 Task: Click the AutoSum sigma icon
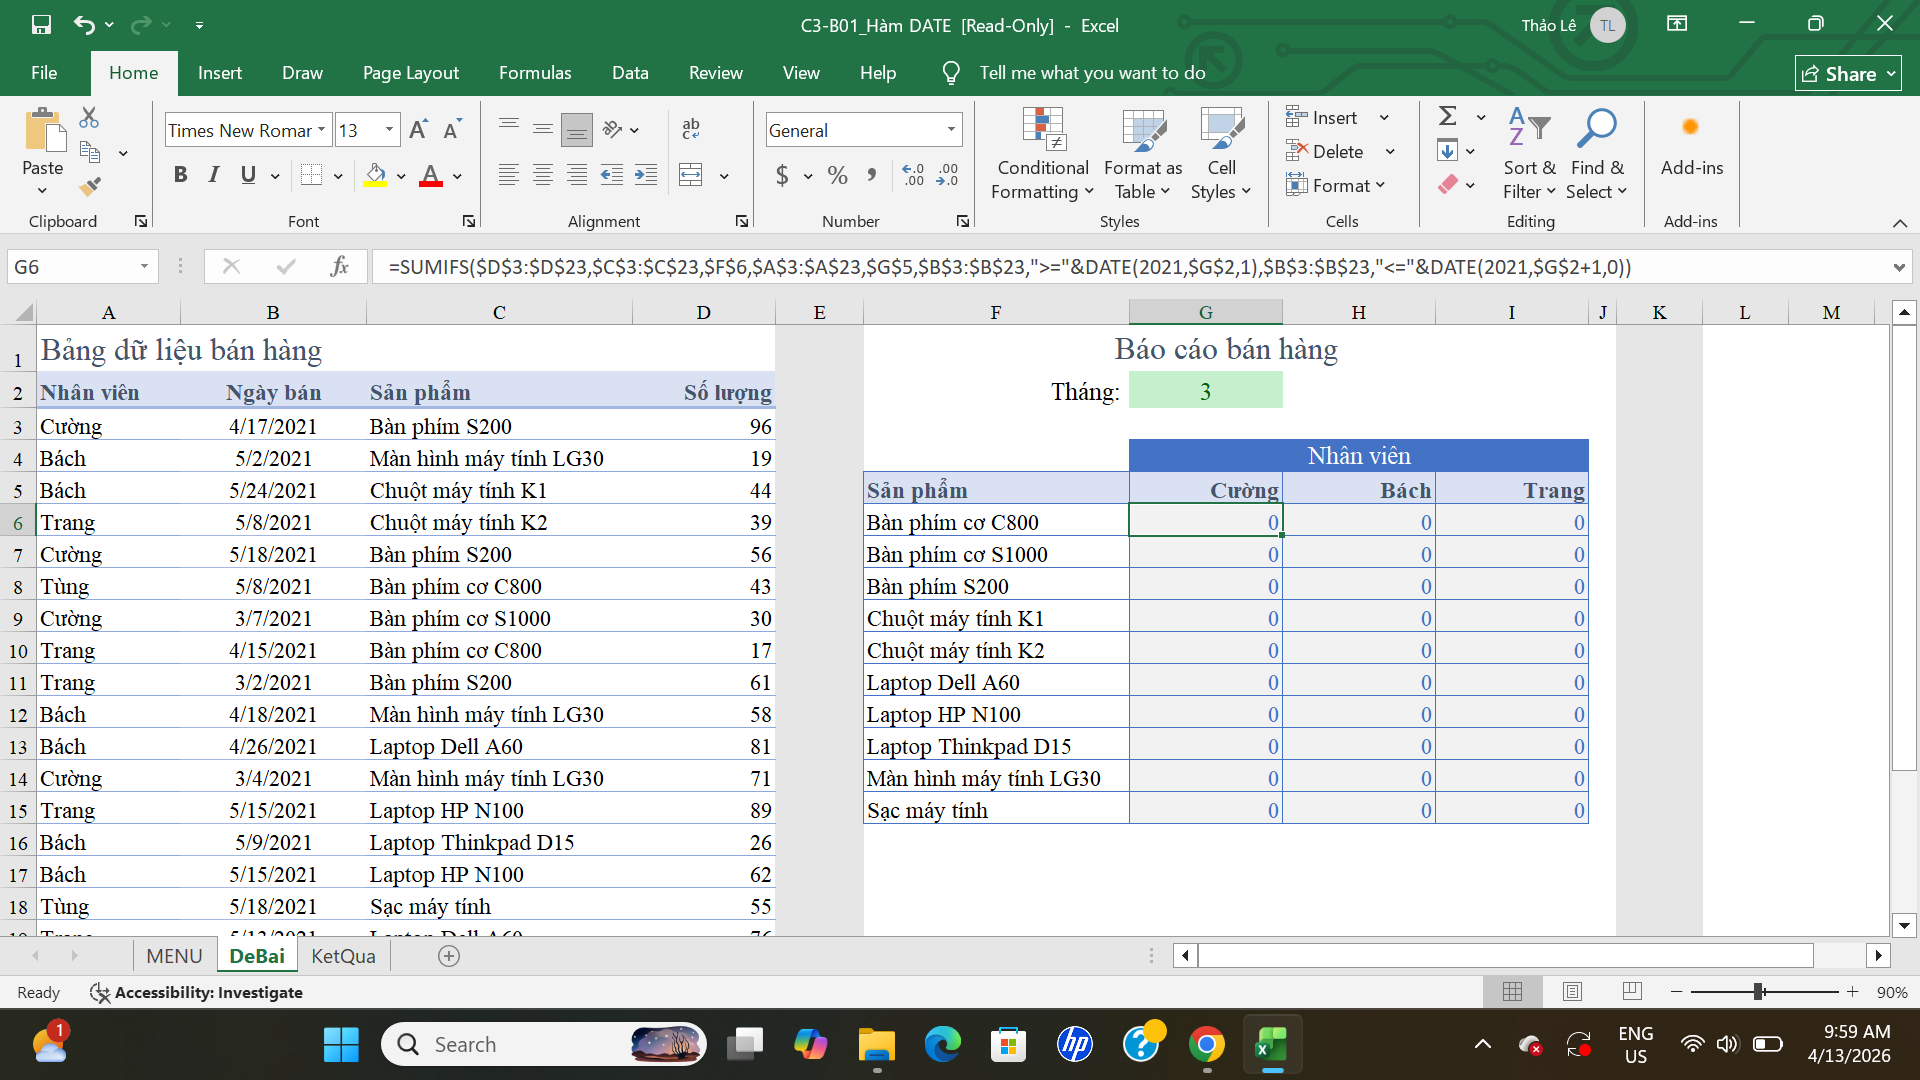1447,117
